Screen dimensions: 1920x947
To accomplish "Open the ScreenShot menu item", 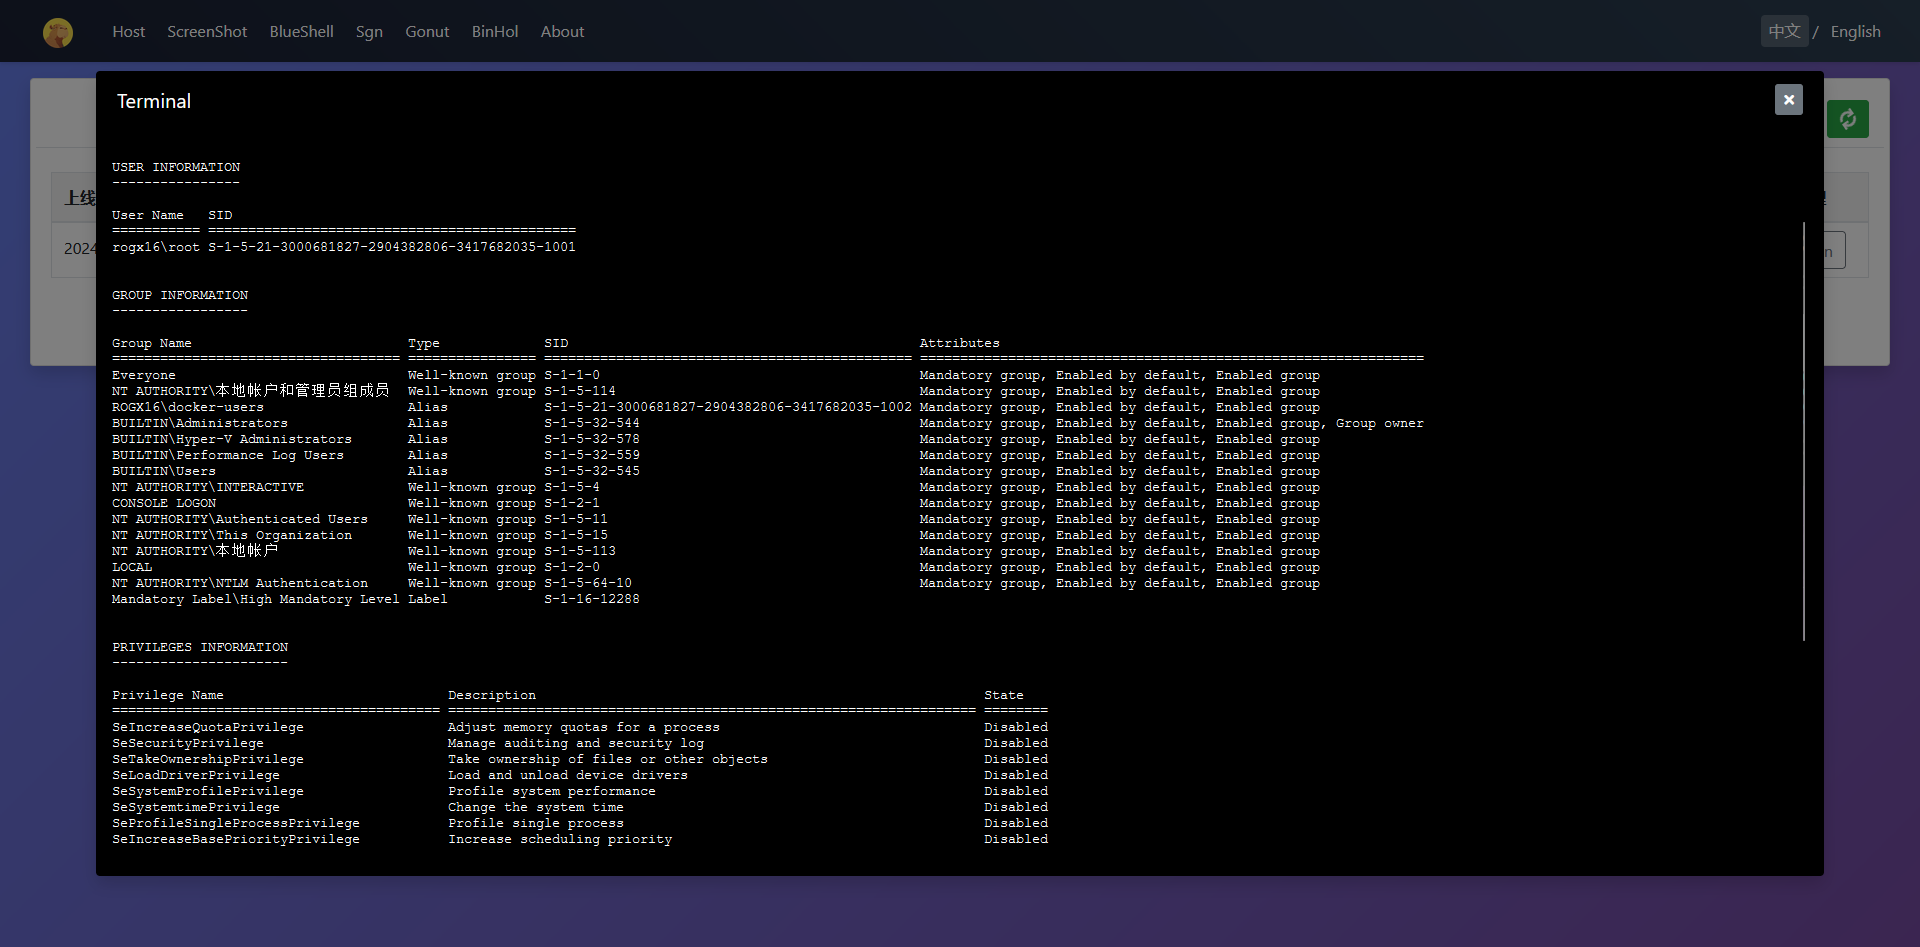I will tap(207, 32).
